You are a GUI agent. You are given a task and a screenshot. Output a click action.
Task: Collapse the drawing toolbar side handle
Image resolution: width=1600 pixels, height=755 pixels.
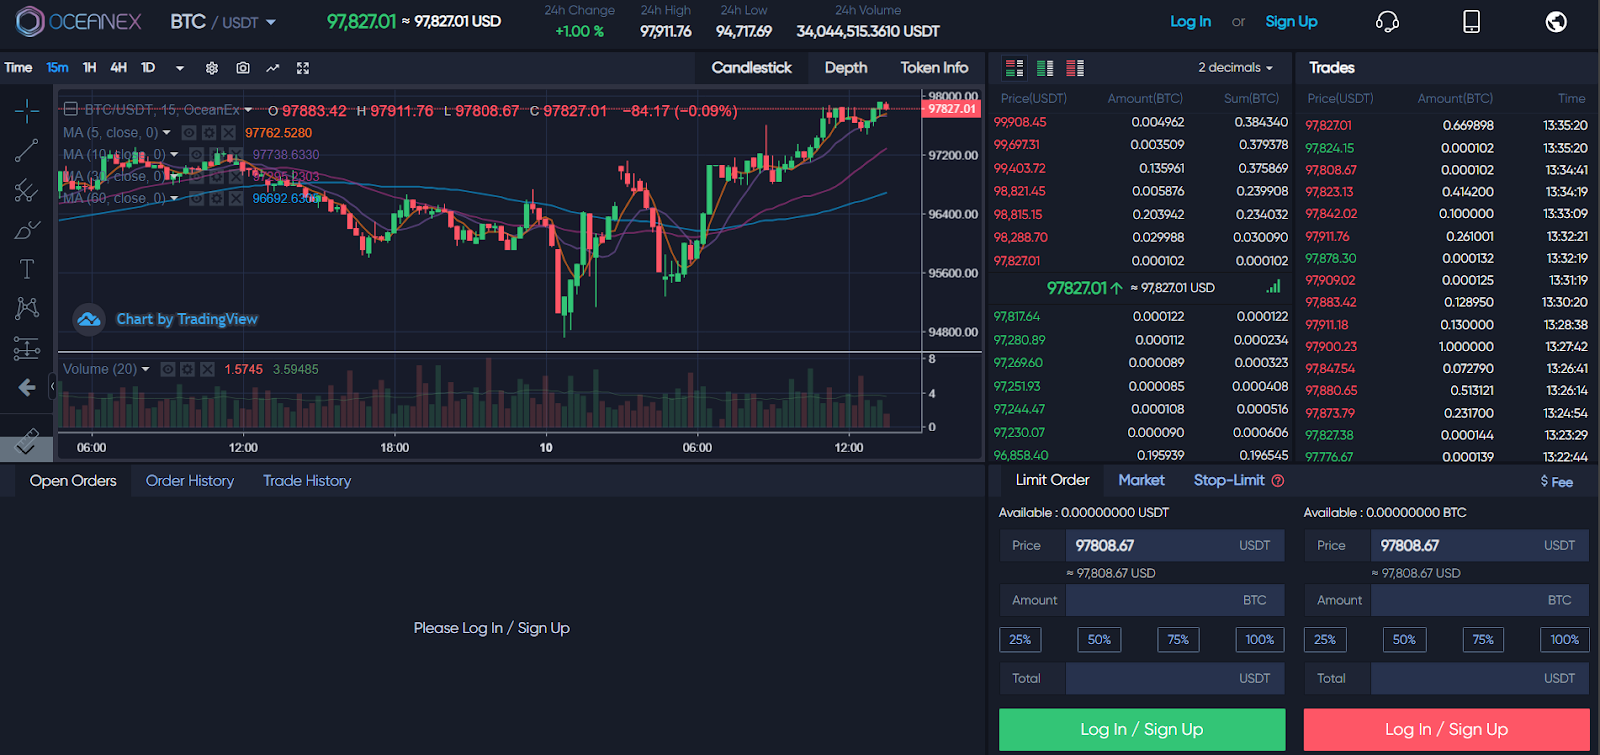click(x=52, y=385)
